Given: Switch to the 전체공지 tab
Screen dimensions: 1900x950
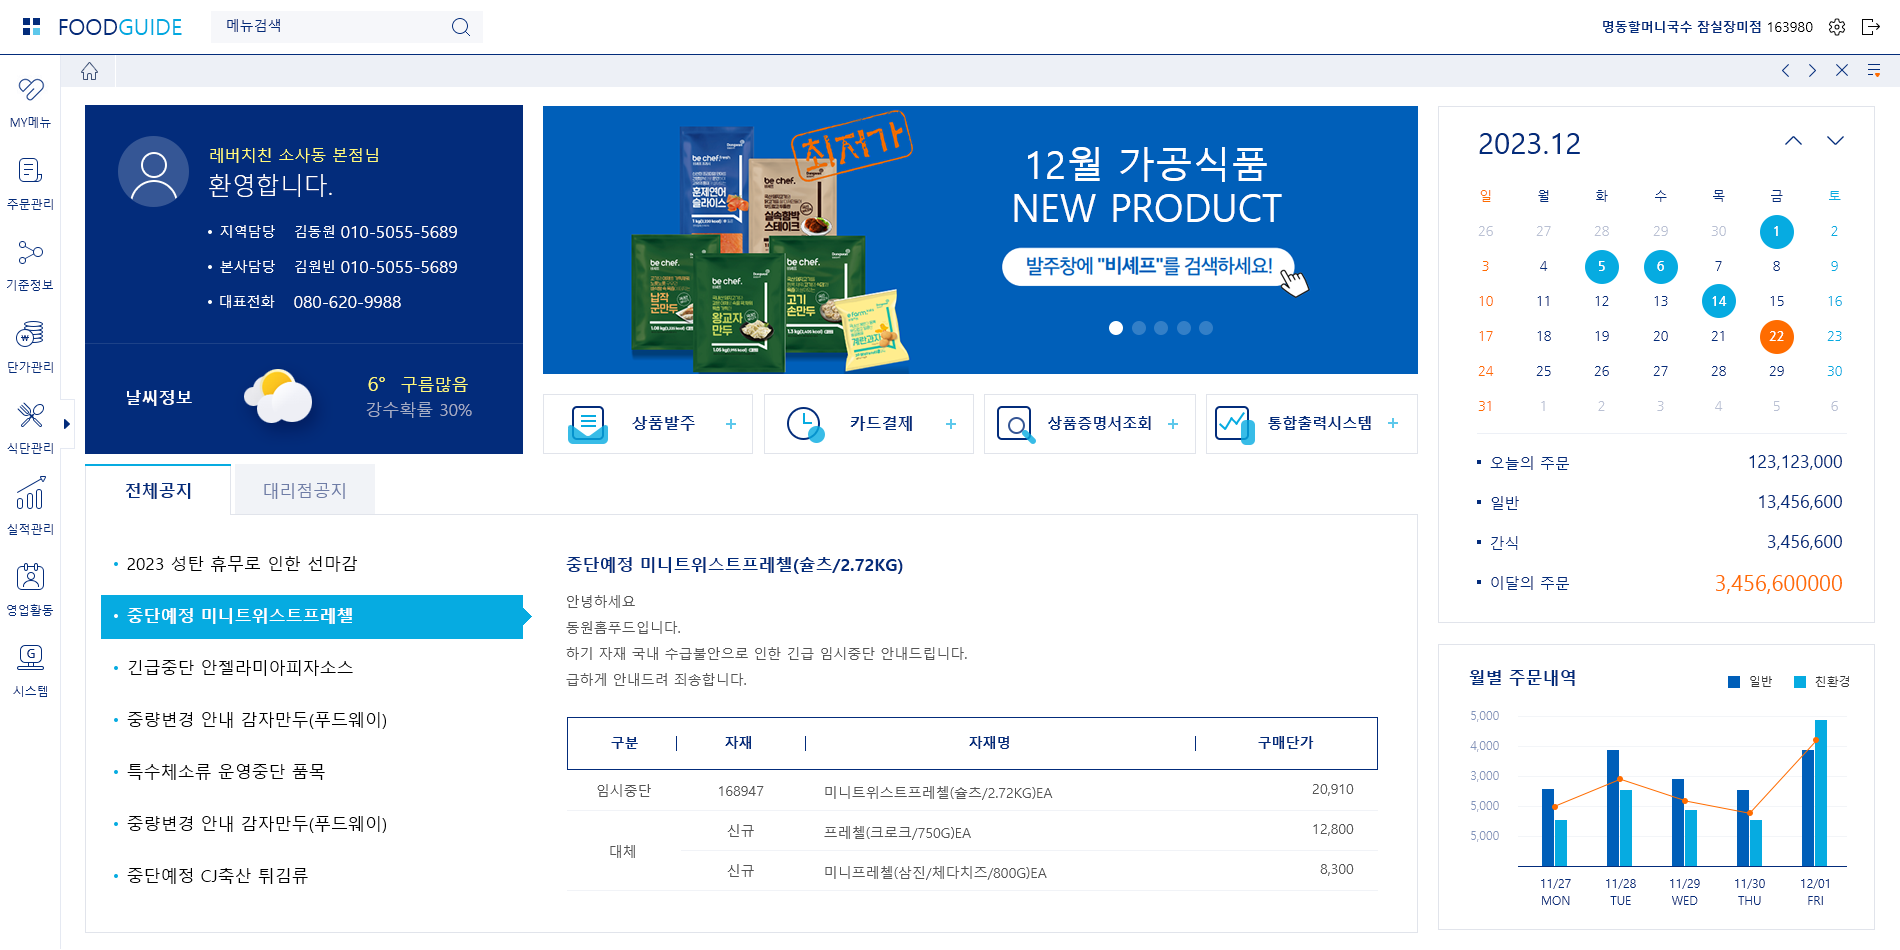Looking at the screenshot, I should 158,490.
